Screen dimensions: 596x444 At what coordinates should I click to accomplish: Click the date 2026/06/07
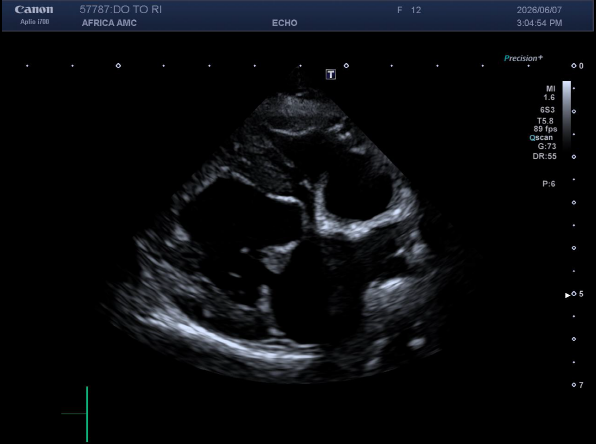click(539, 10)
